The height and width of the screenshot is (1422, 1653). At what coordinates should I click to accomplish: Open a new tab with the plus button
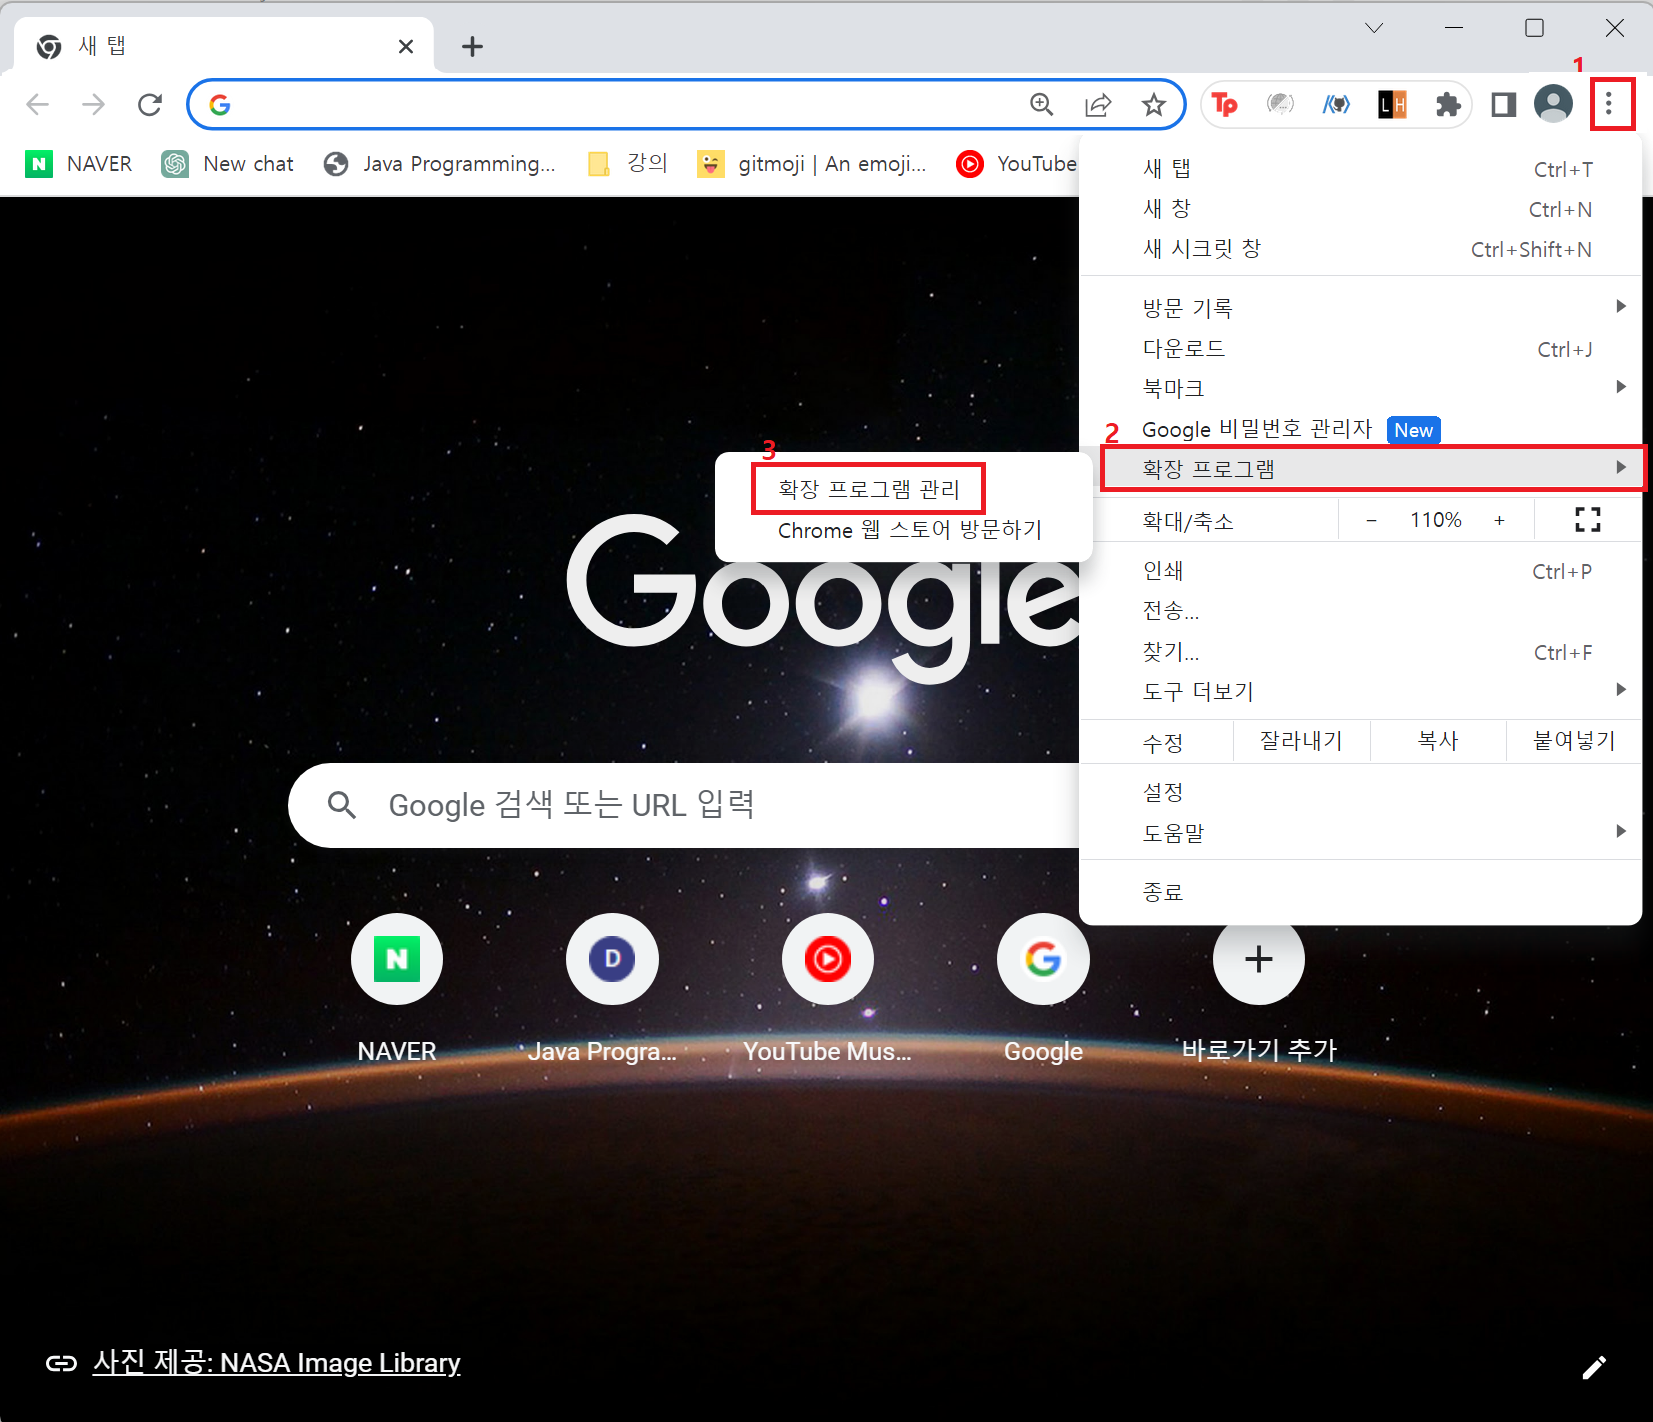pyautogui.click(x=472, y=46)
